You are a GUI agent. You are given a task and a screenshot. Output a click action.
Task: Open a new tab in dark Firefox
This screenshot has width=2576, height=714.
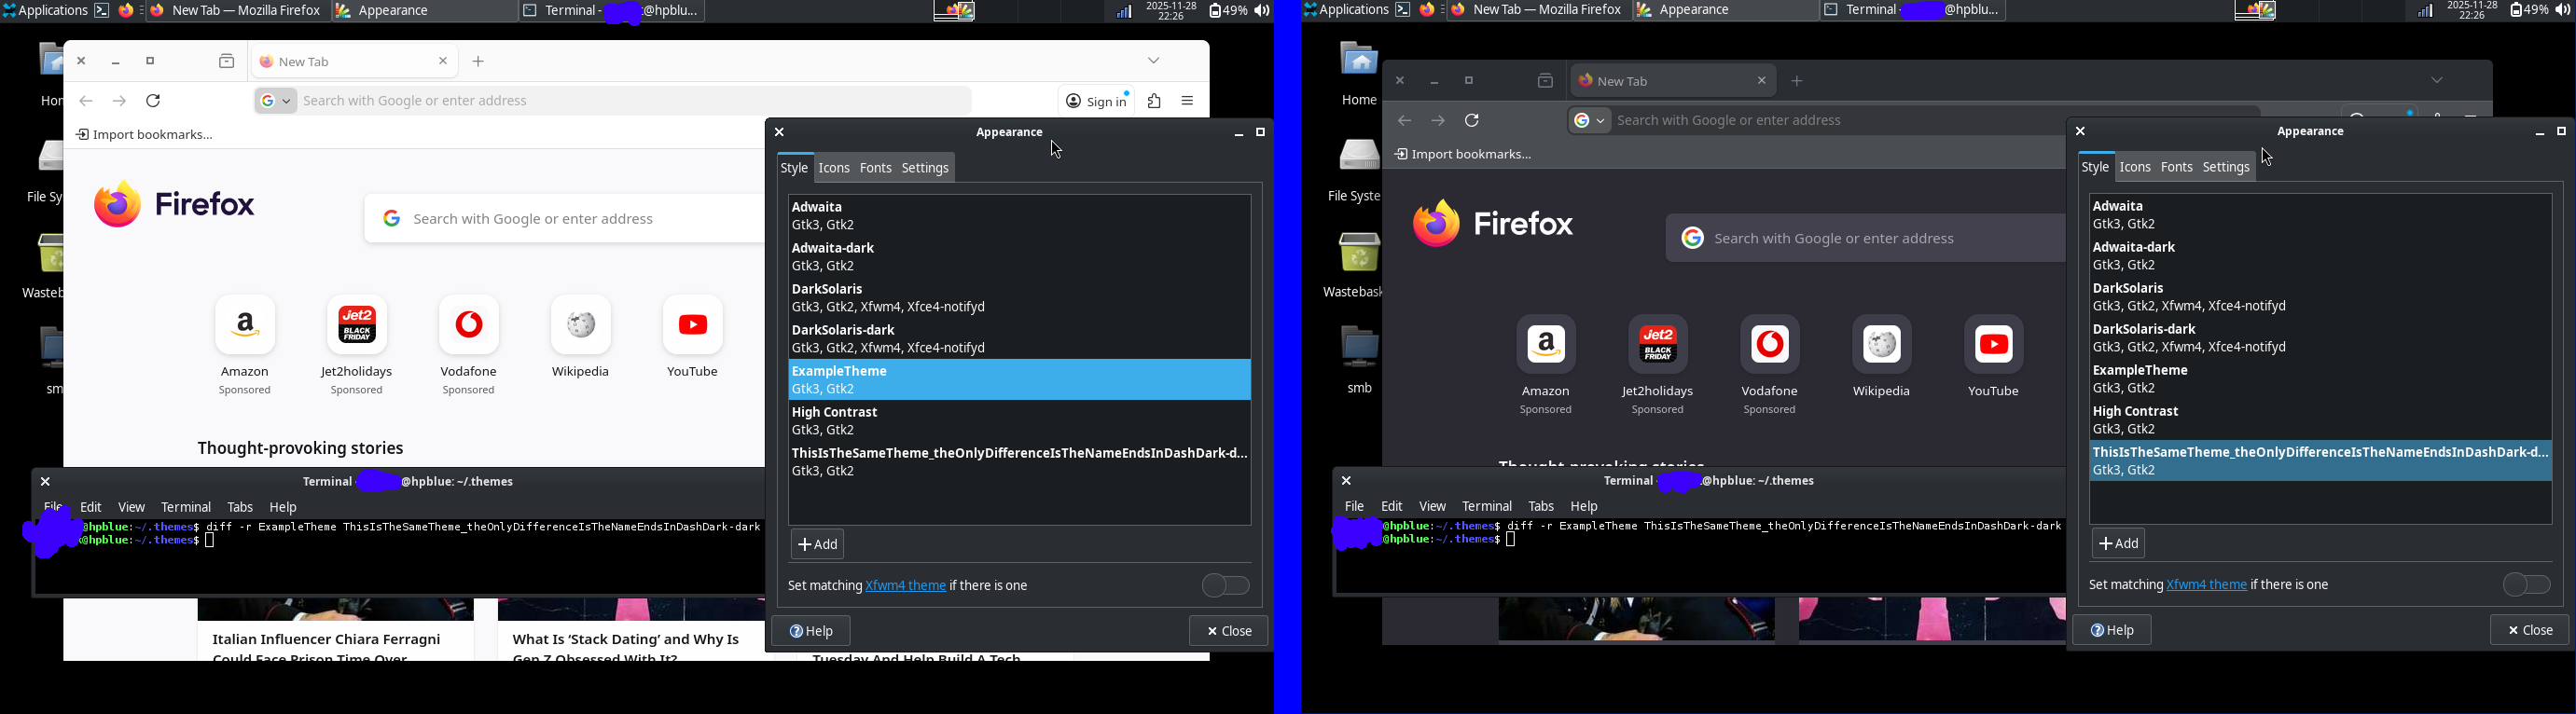click(x=1797, y=81)
